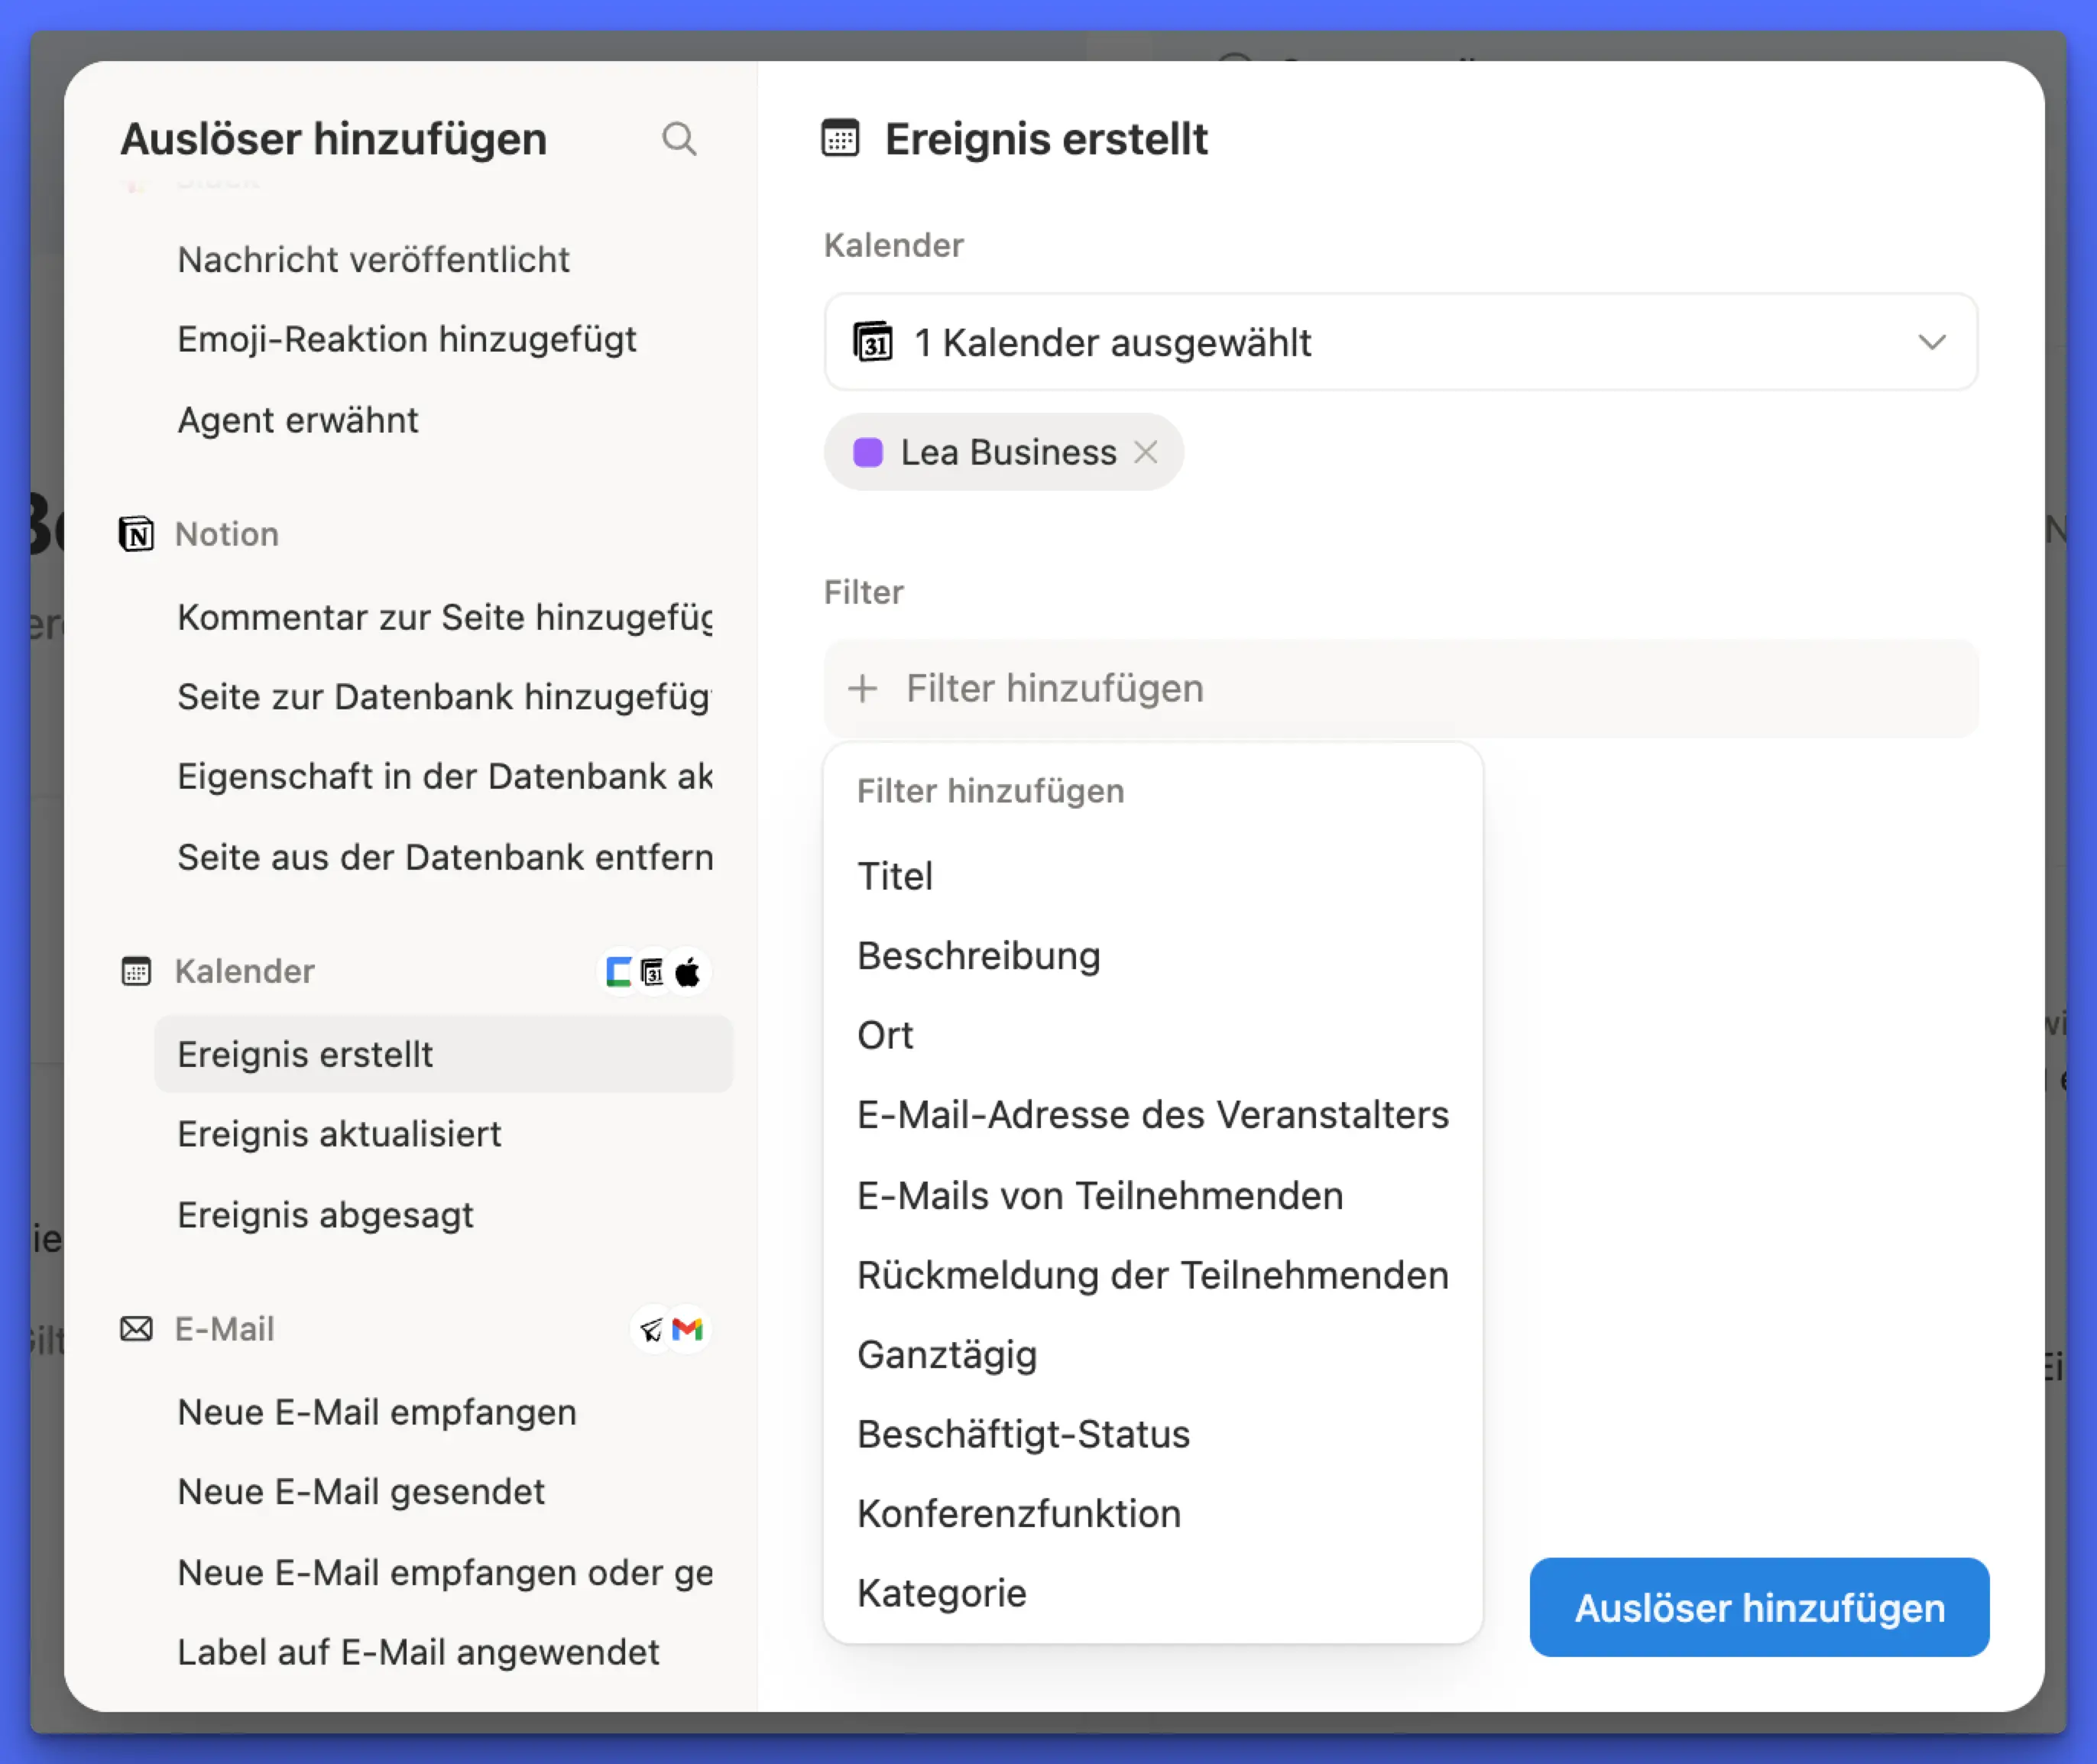Click the Notion logo icon
The image size is (2097, 1764).
tap(136, 534)
